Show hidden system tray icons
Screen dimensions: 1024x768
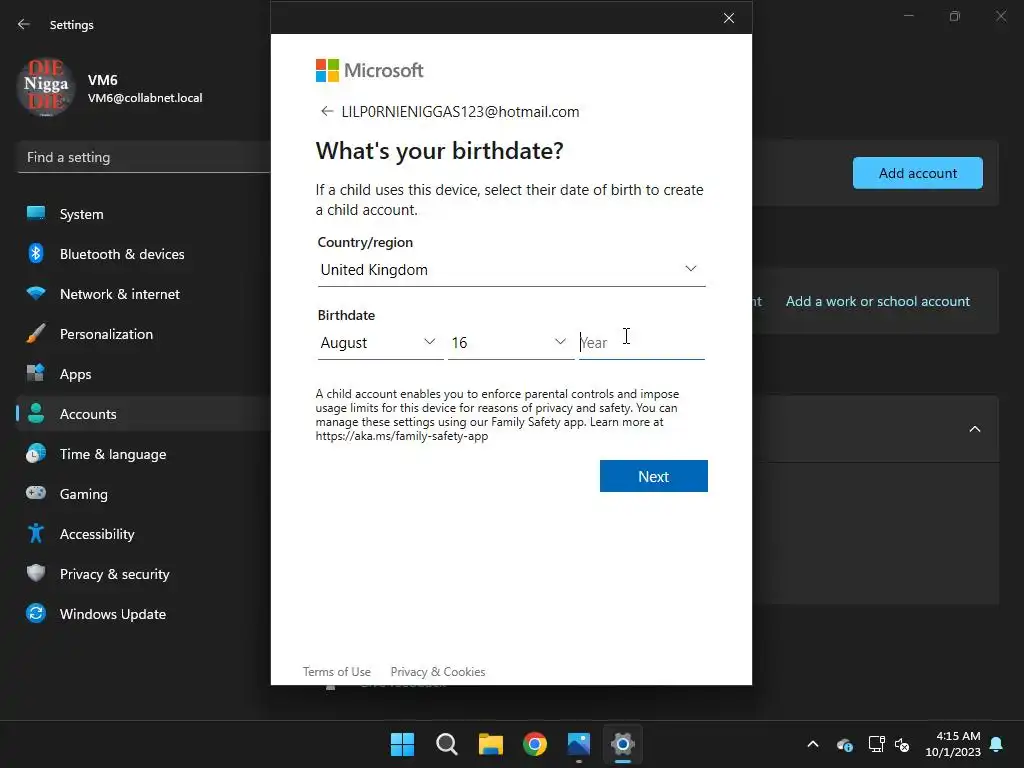(x=813, y=744)
